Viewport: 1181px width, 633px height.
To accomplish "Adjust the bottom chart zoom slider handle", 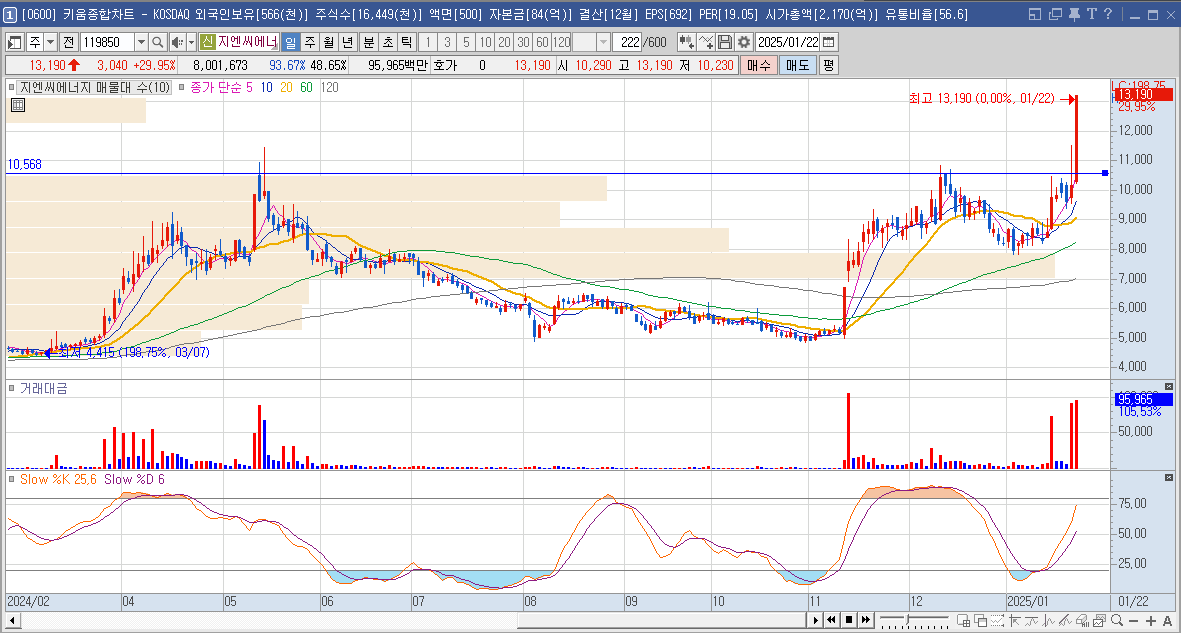I will tap(908, 619).
